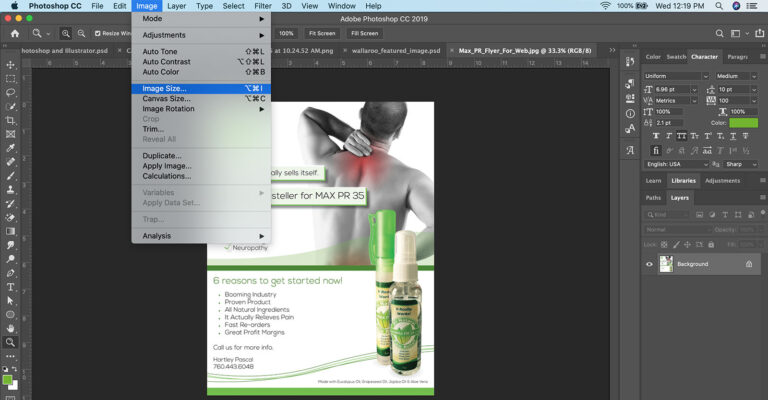The image size is (768, 400).
Task: Open the English: USA language dropdown
Action: (677, 165)
